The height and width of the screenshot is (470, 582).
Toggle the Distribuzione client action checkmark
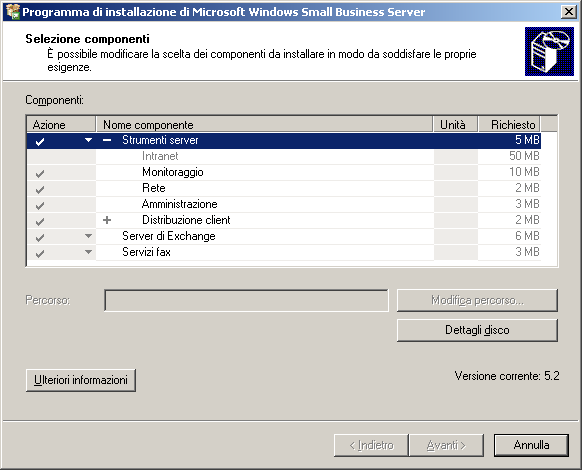click(40, 221)
